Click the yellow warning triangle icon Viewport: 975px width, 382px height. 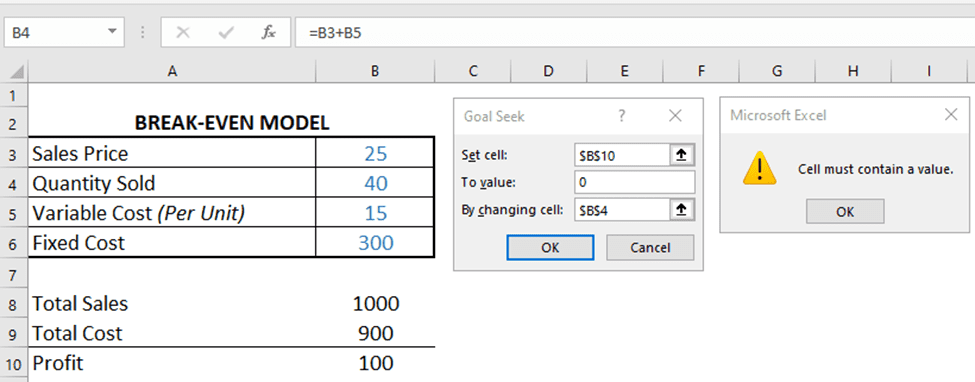pyautogui.click(x=759, y=169)
